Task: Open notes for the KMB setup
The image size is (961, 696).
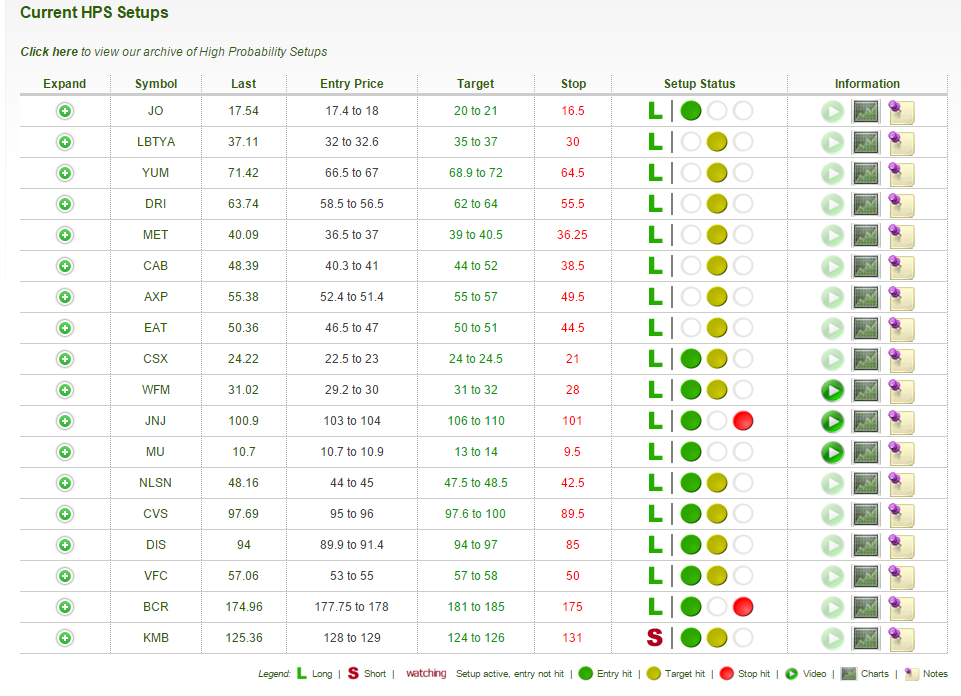Action: [x=901, y=639]
